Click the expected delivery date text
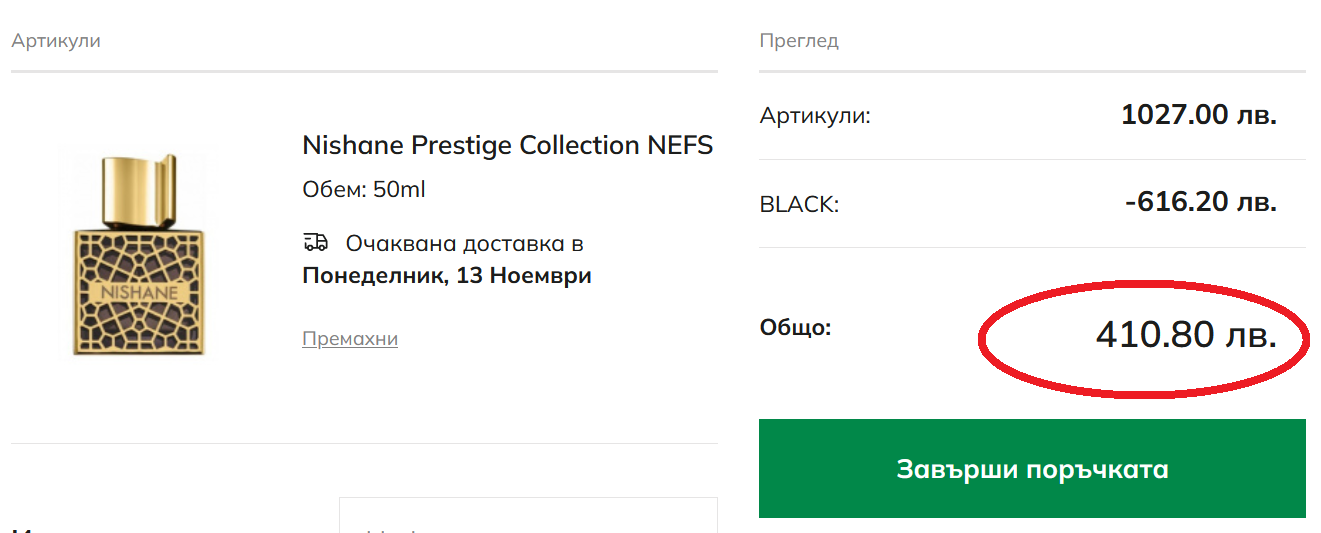 [x=447, y=276]
